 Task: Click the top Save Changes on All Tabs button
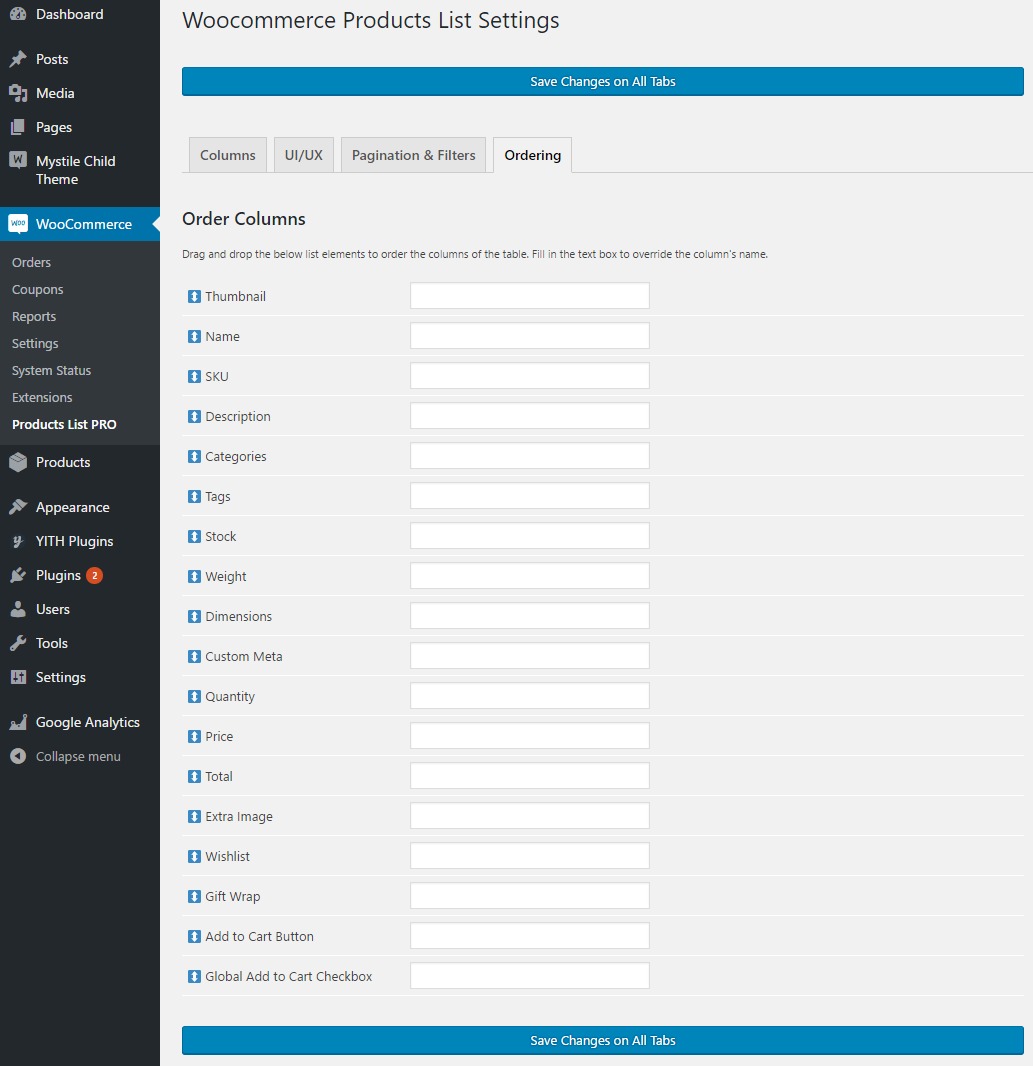tap(602, 82)
